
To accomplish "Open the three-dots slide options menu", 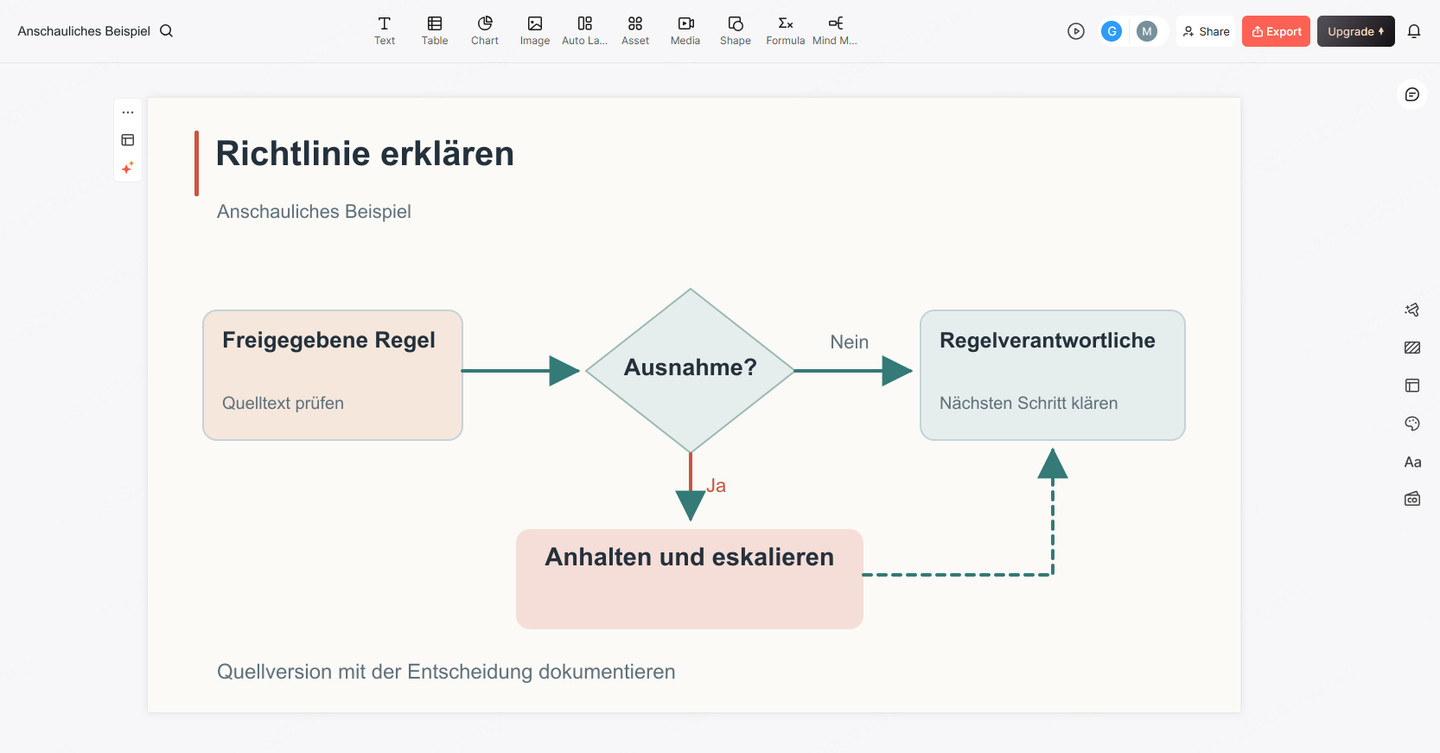I will 128,112.
